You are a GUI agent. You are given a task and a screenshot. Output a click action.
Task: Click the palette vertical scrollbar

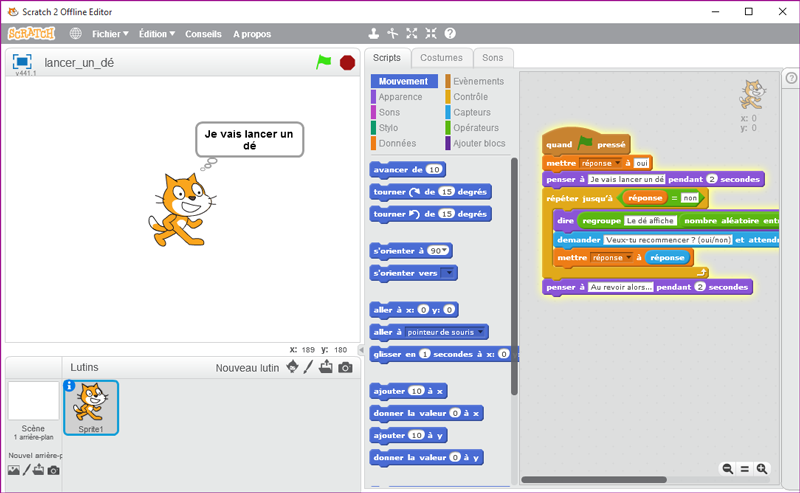pyautogui.click(x=514, y=276)
